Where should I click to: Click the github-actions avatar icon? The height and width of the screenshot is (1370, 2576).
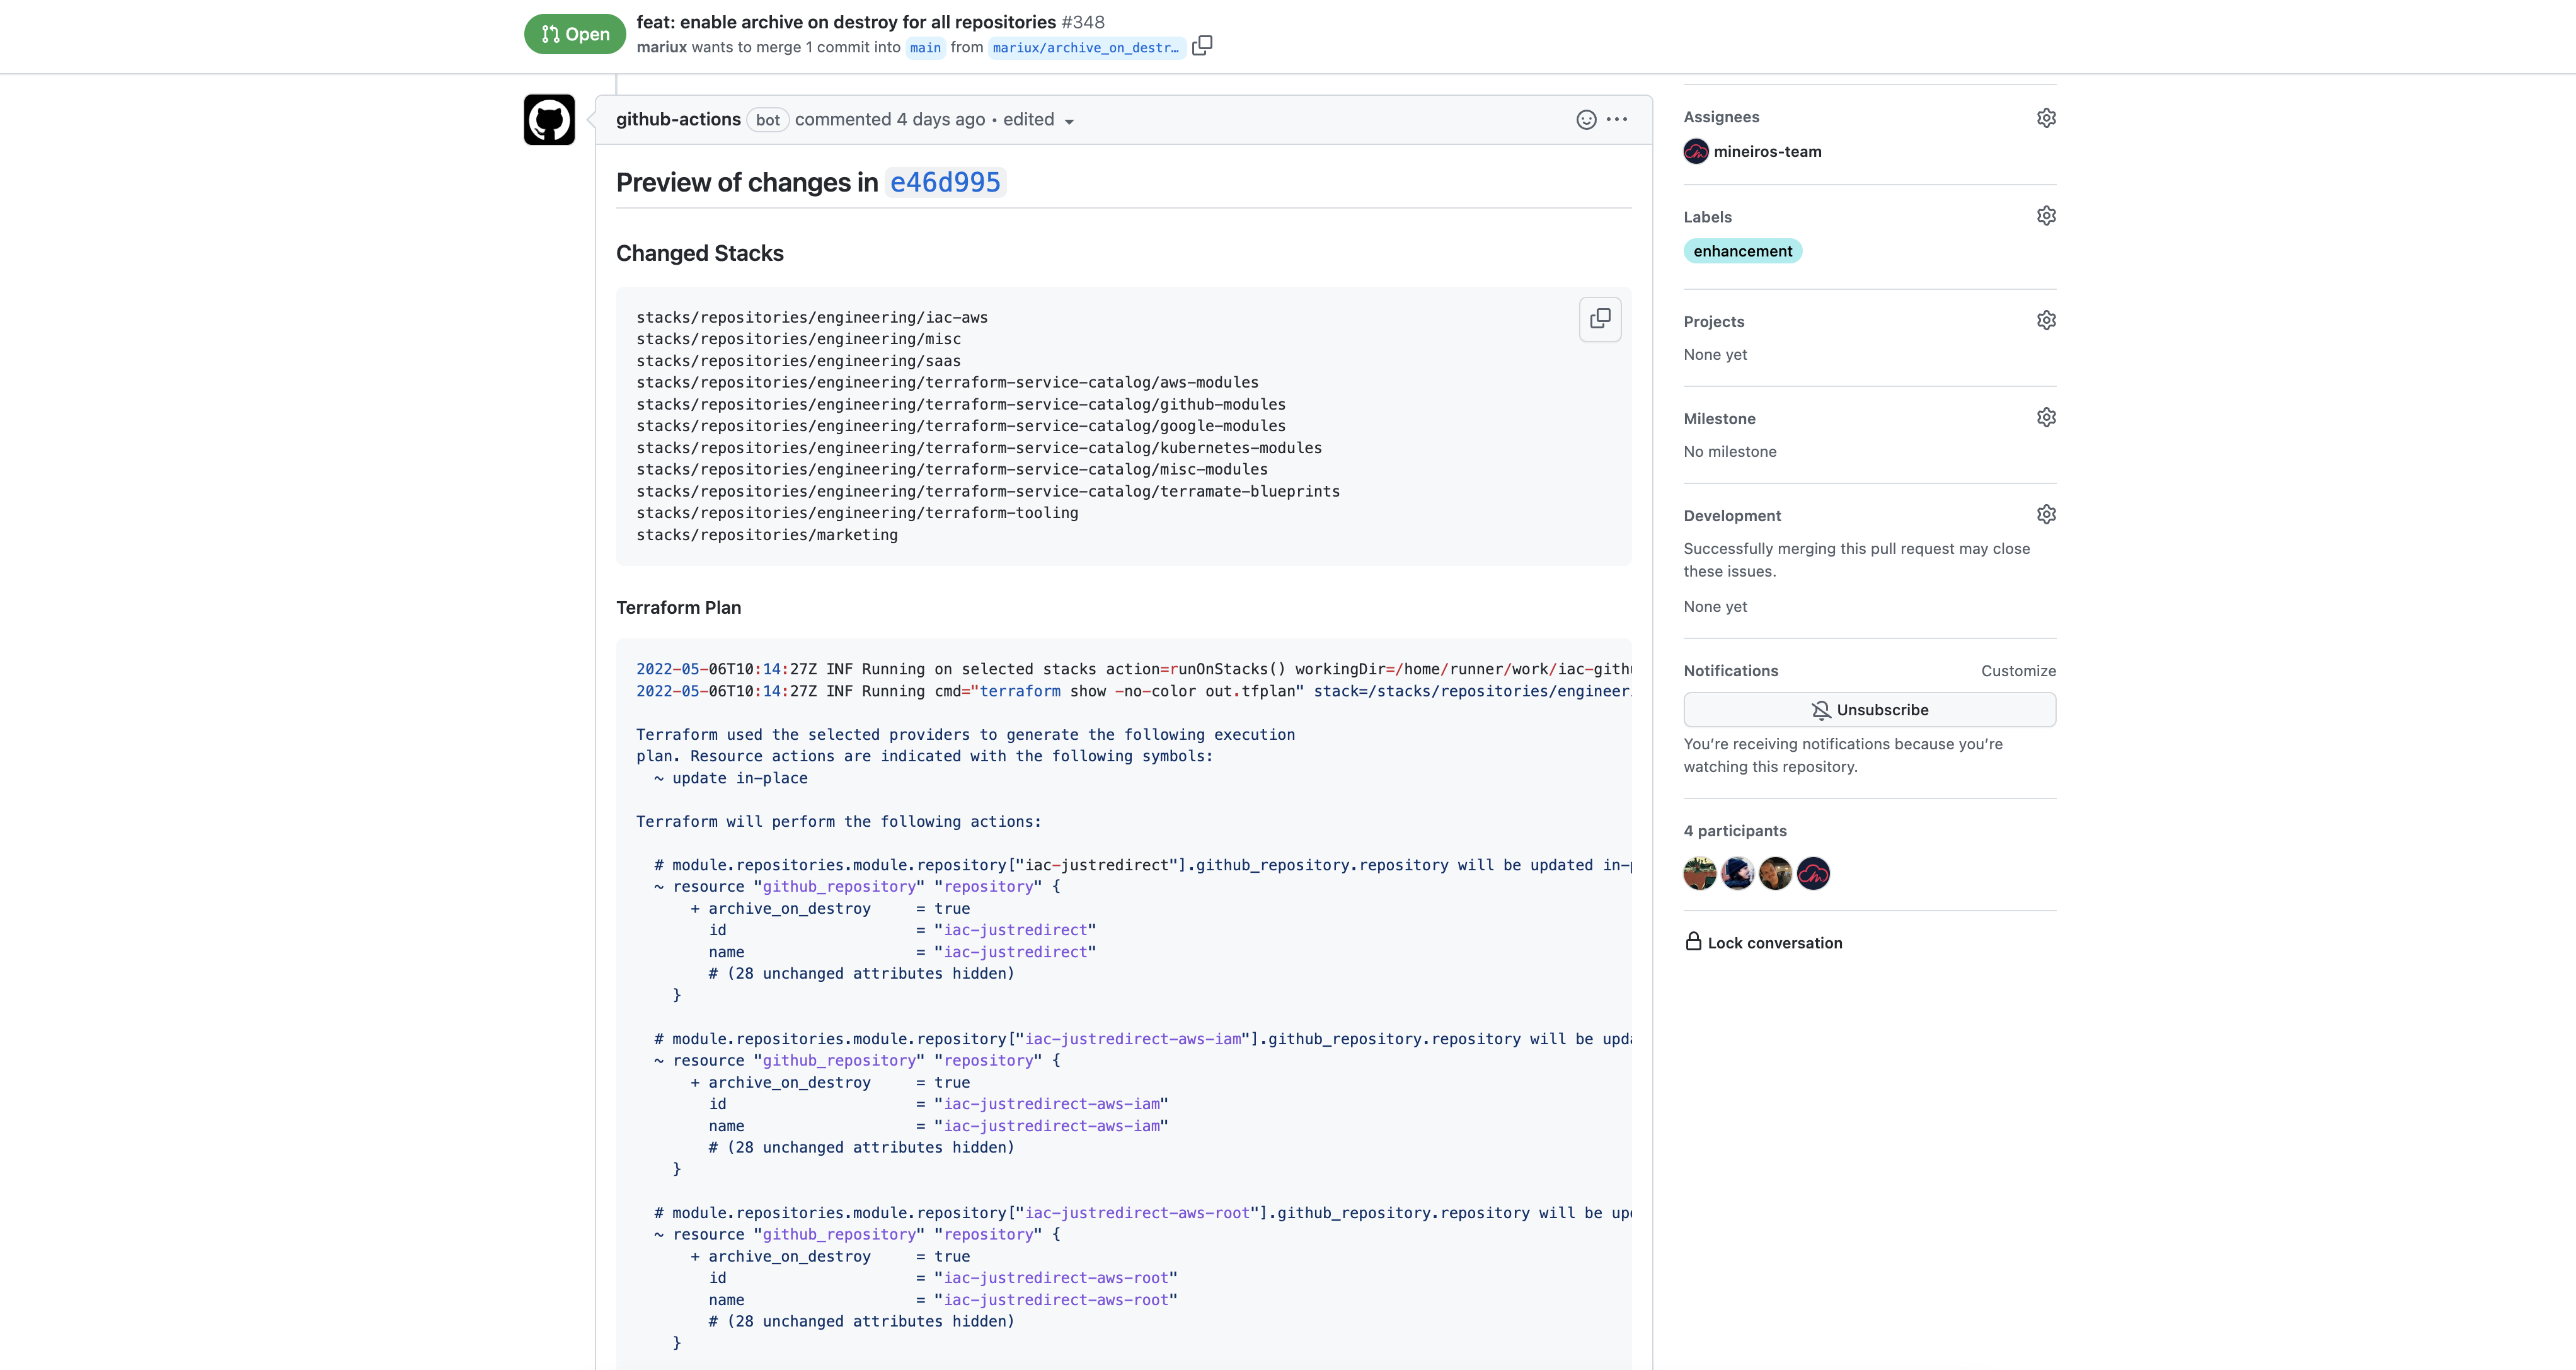pos(549,120)
